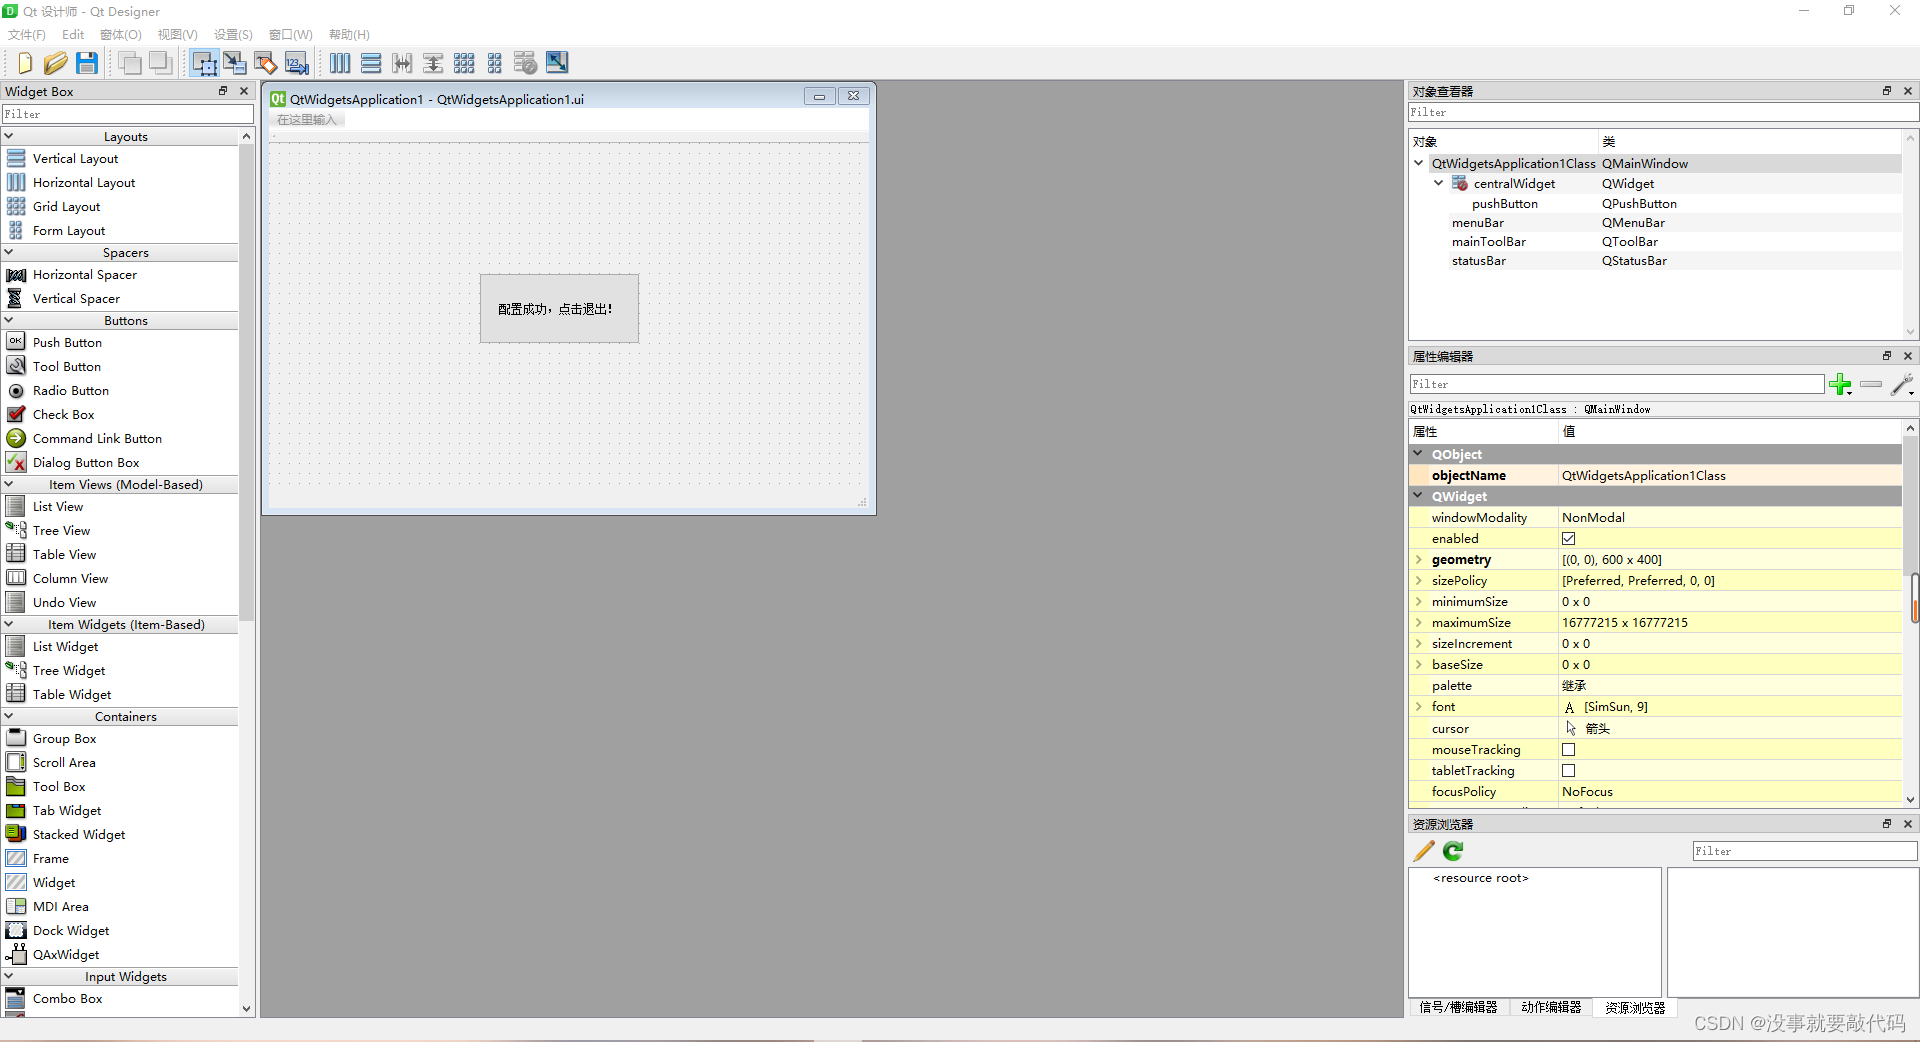Click Bring to Front toolbar icon

pos(160,63)
